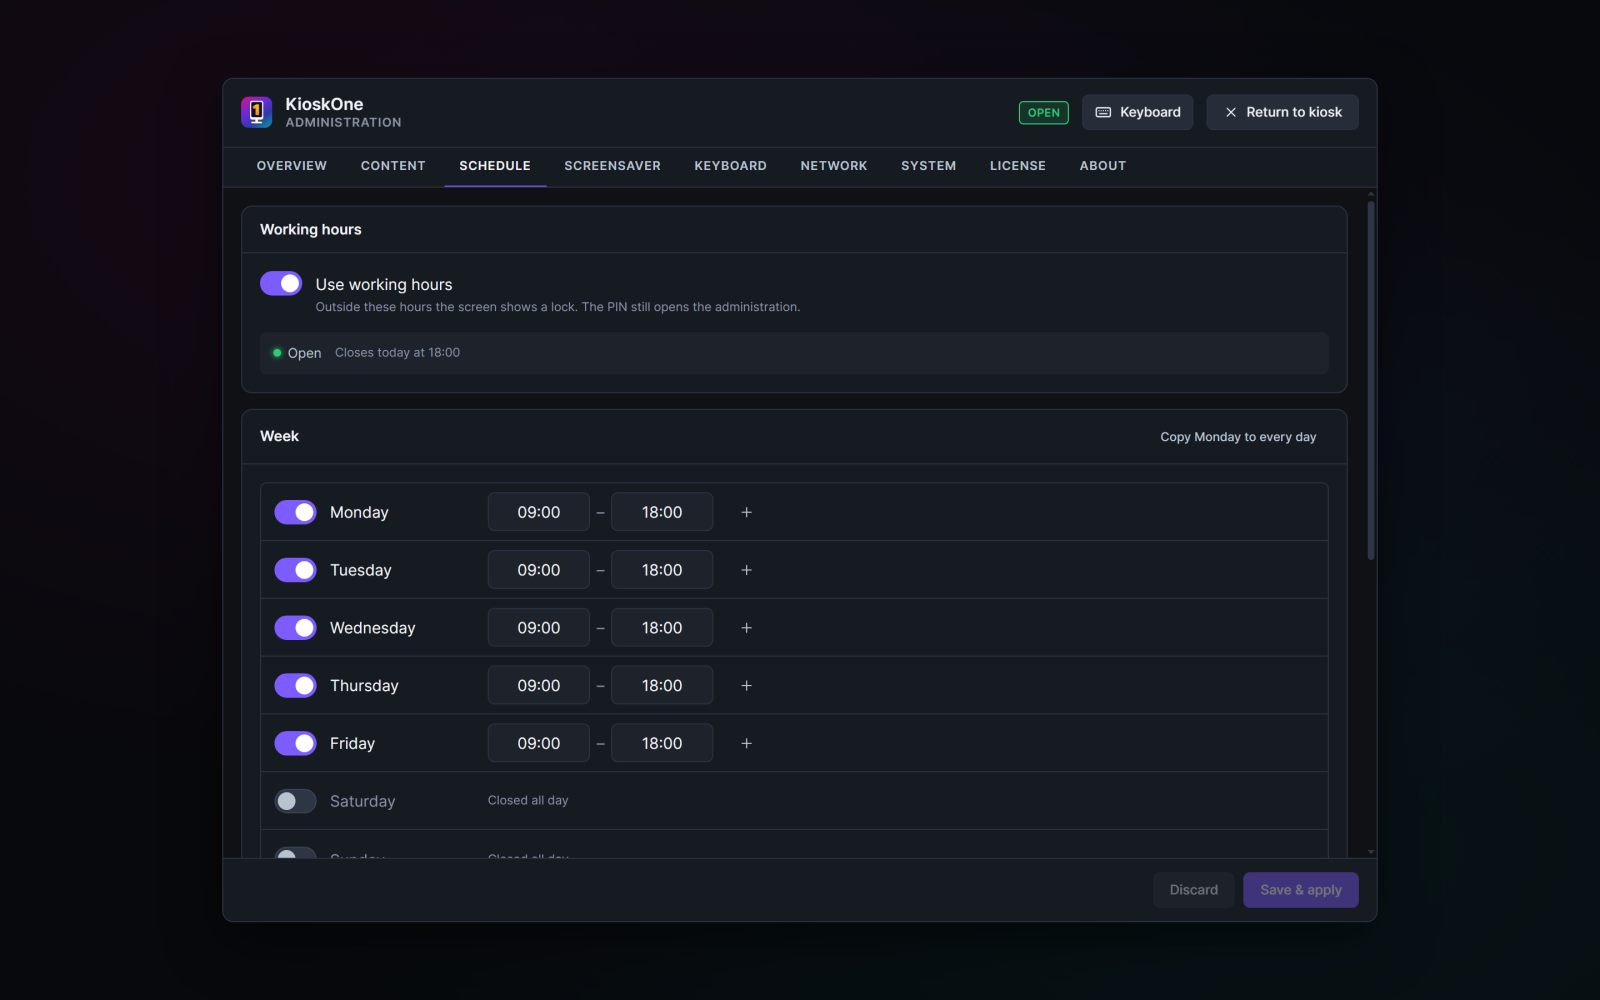Open the About tab
1600x1000 pixels.
point(1103,166)
